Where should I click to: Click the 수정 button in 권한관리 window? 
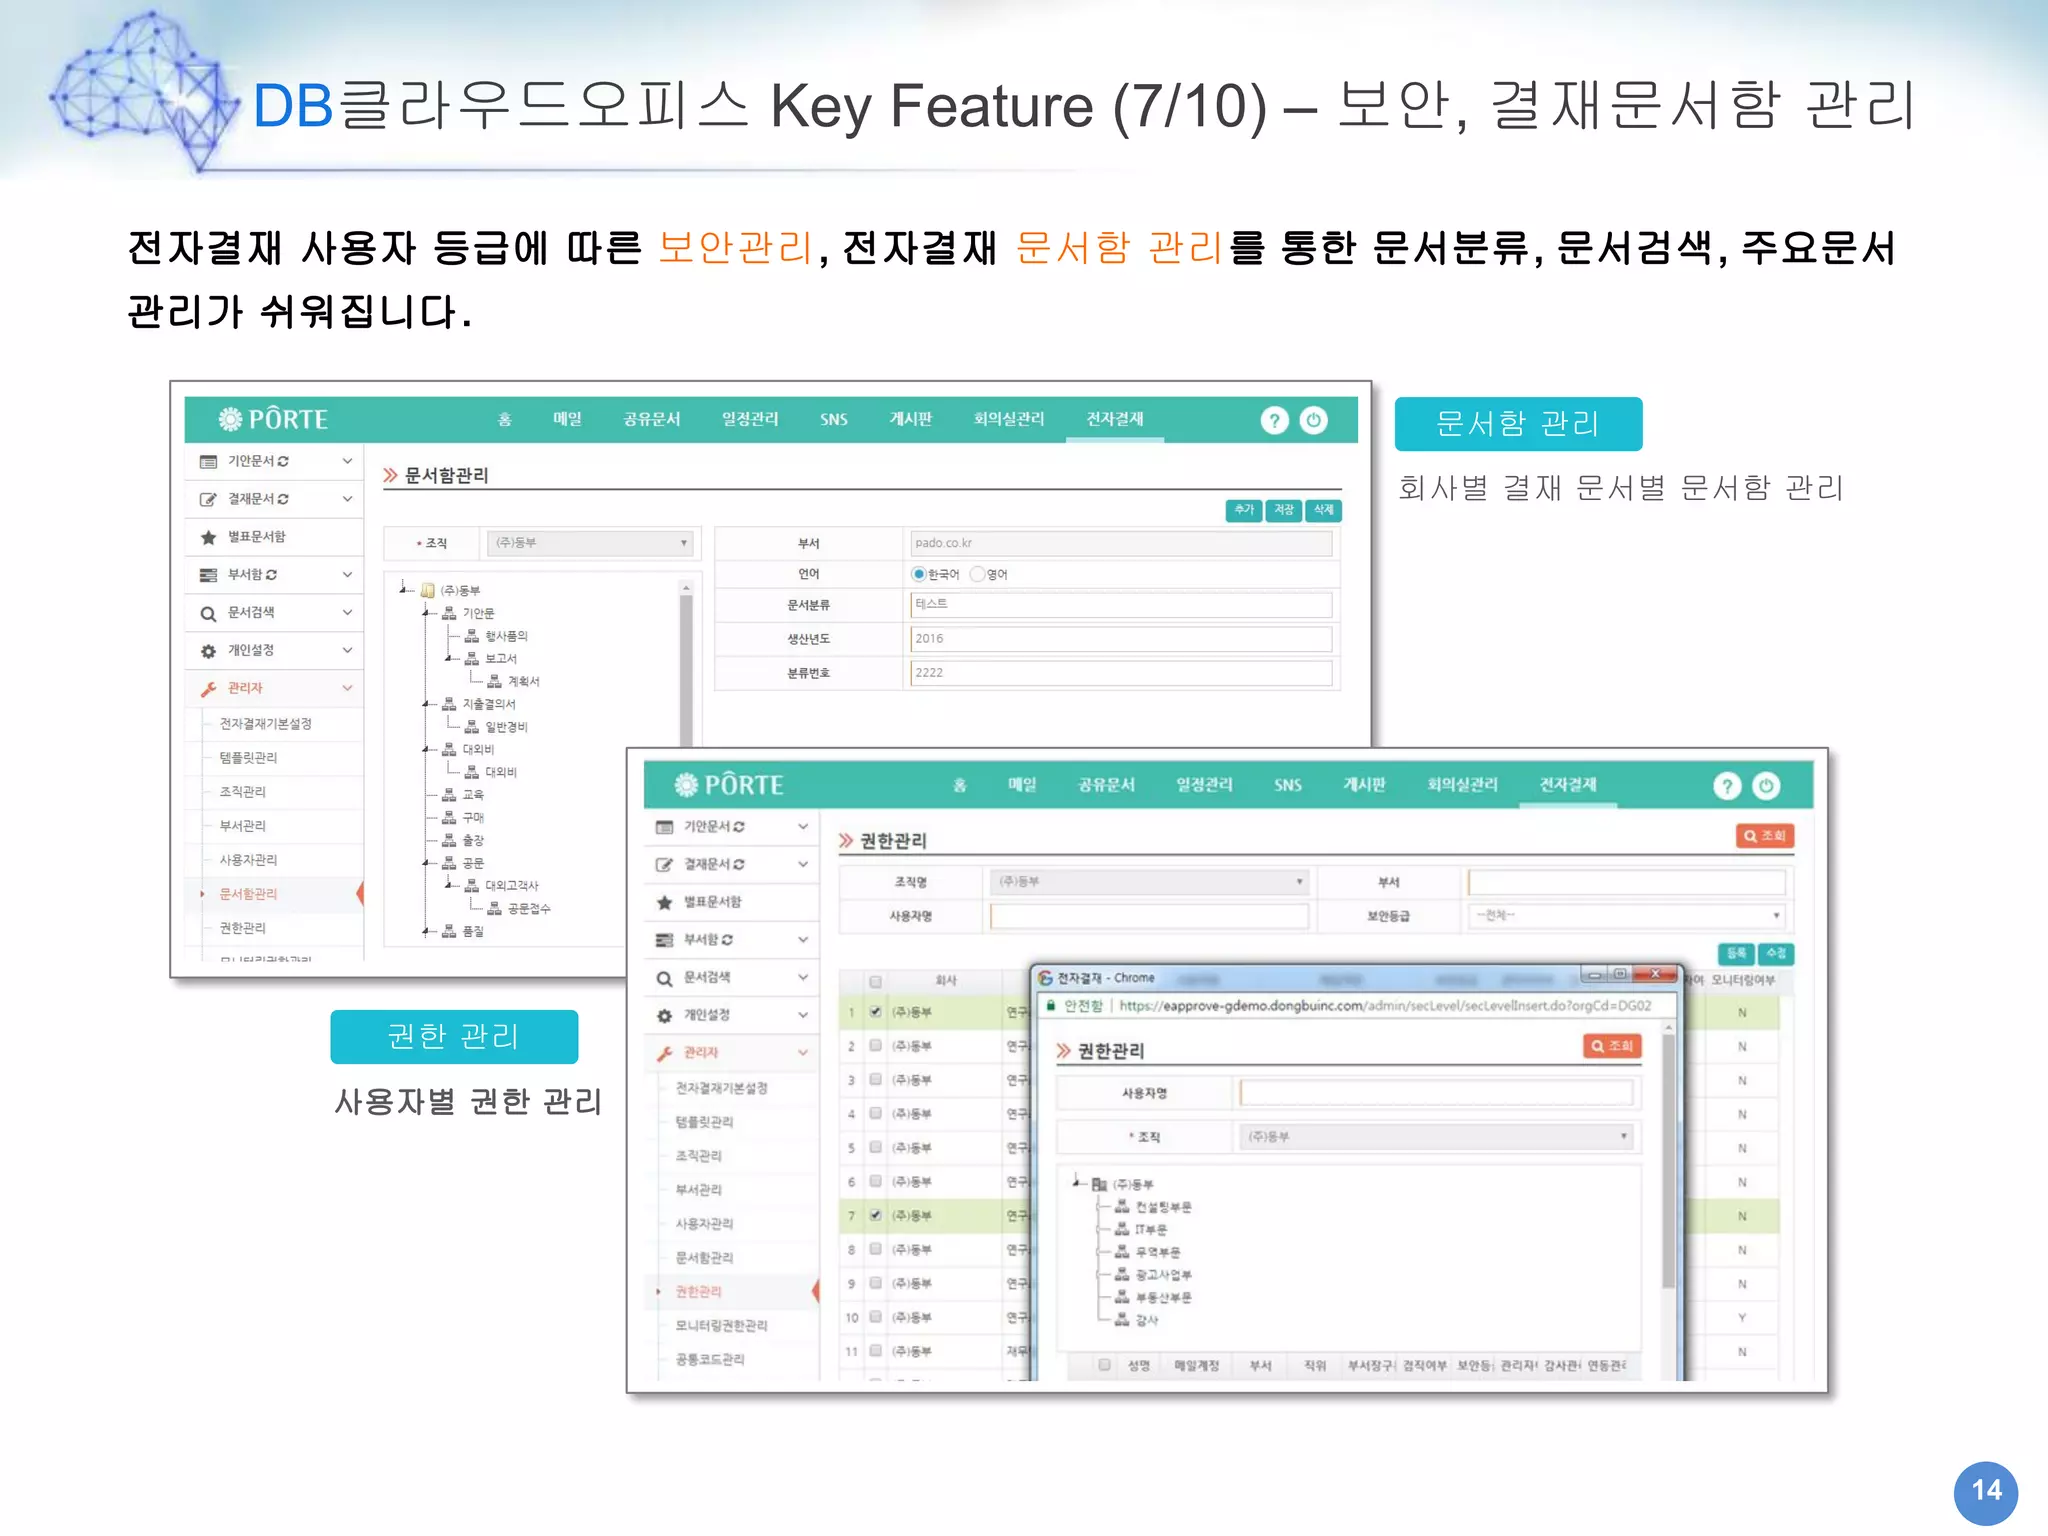point(1777,954)
